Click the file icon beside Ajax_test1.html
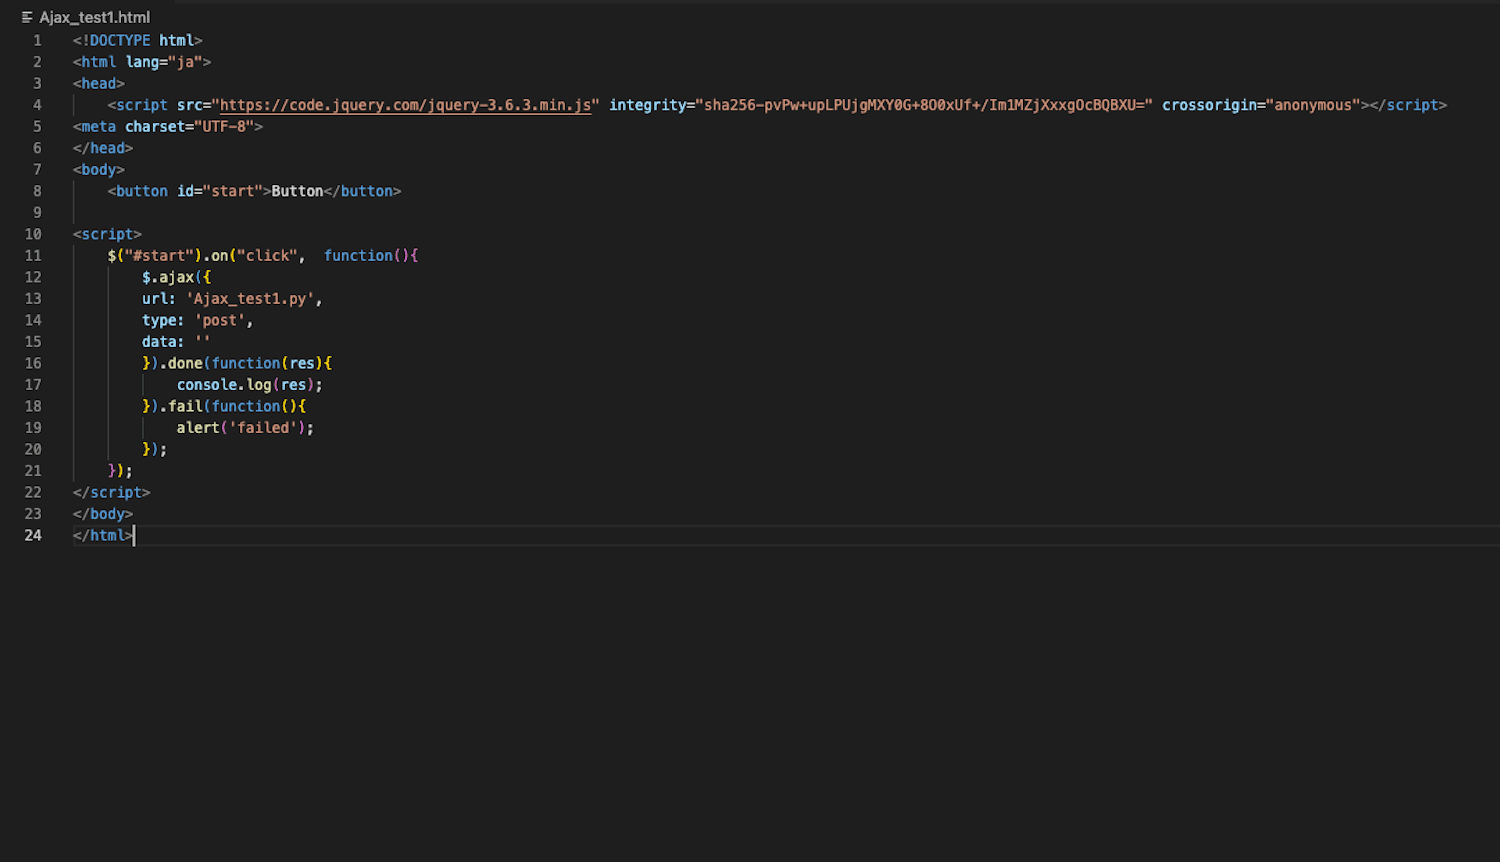The height and width of the screenshot is (862, 1500). click(x=27, y=17)
